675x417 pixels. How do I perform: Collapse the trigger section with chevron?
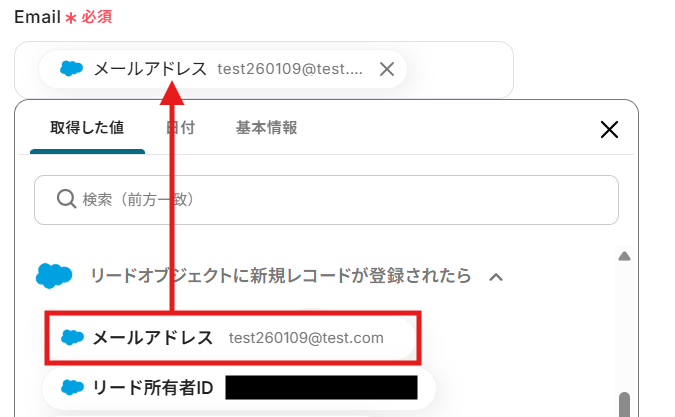(x=496, y=277)
